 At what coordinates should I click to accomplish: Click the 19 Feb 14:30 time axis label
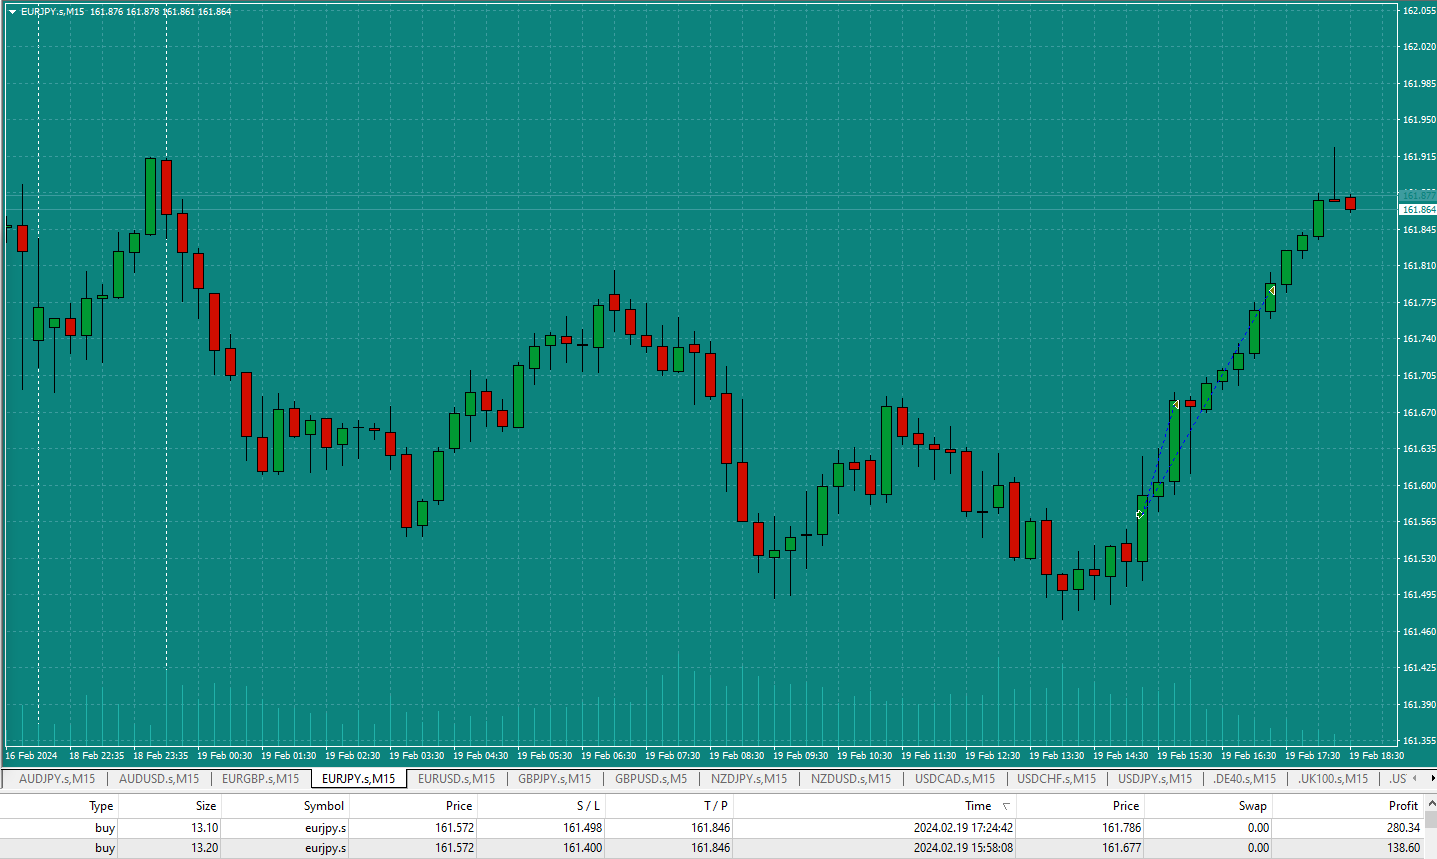(x=1120, y=756)
